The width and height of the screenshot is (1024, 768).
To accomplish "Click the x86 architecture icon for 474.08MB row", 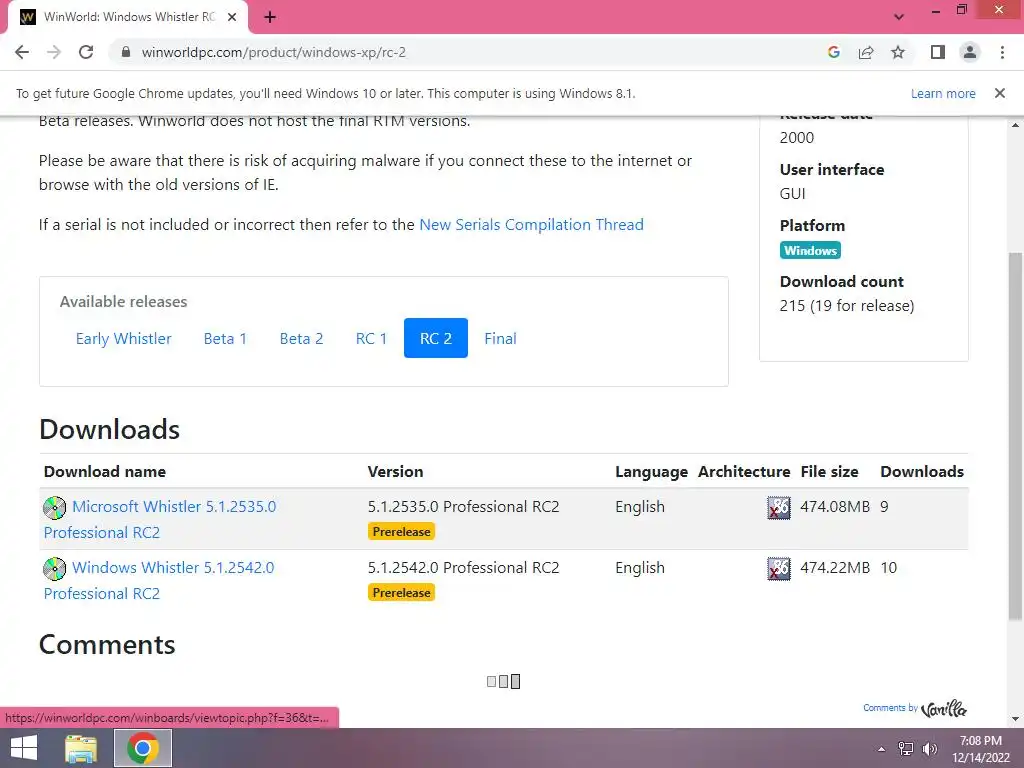I will [x=778, y=507].
